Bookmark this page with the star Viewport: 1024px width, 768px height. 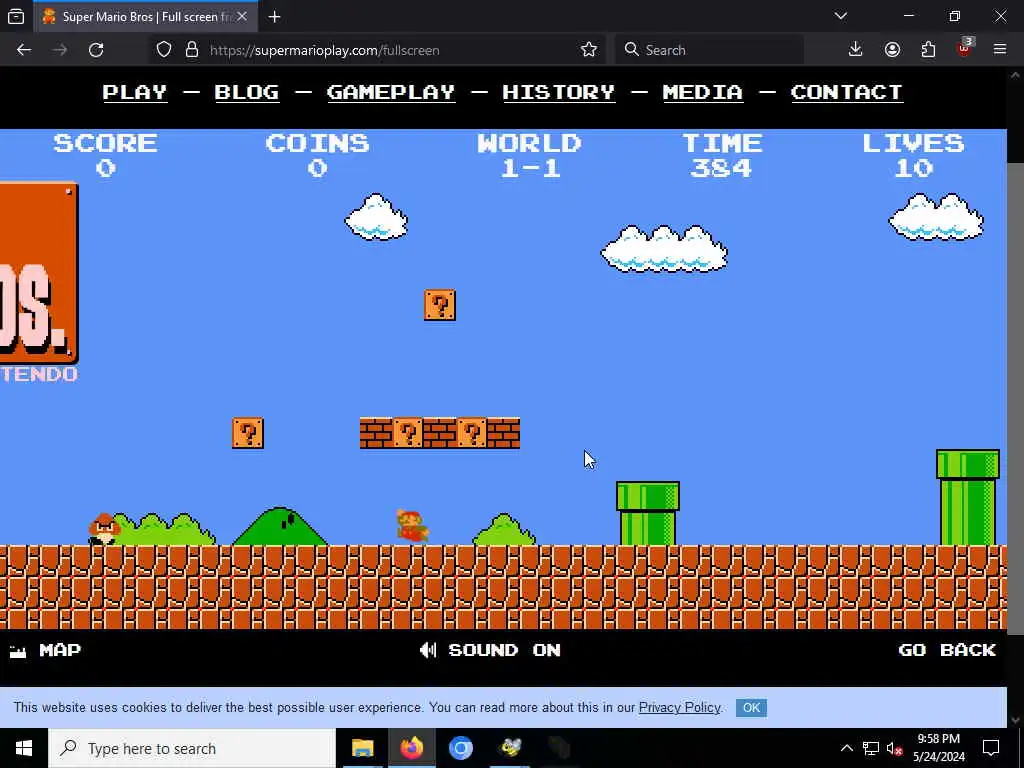588,50
